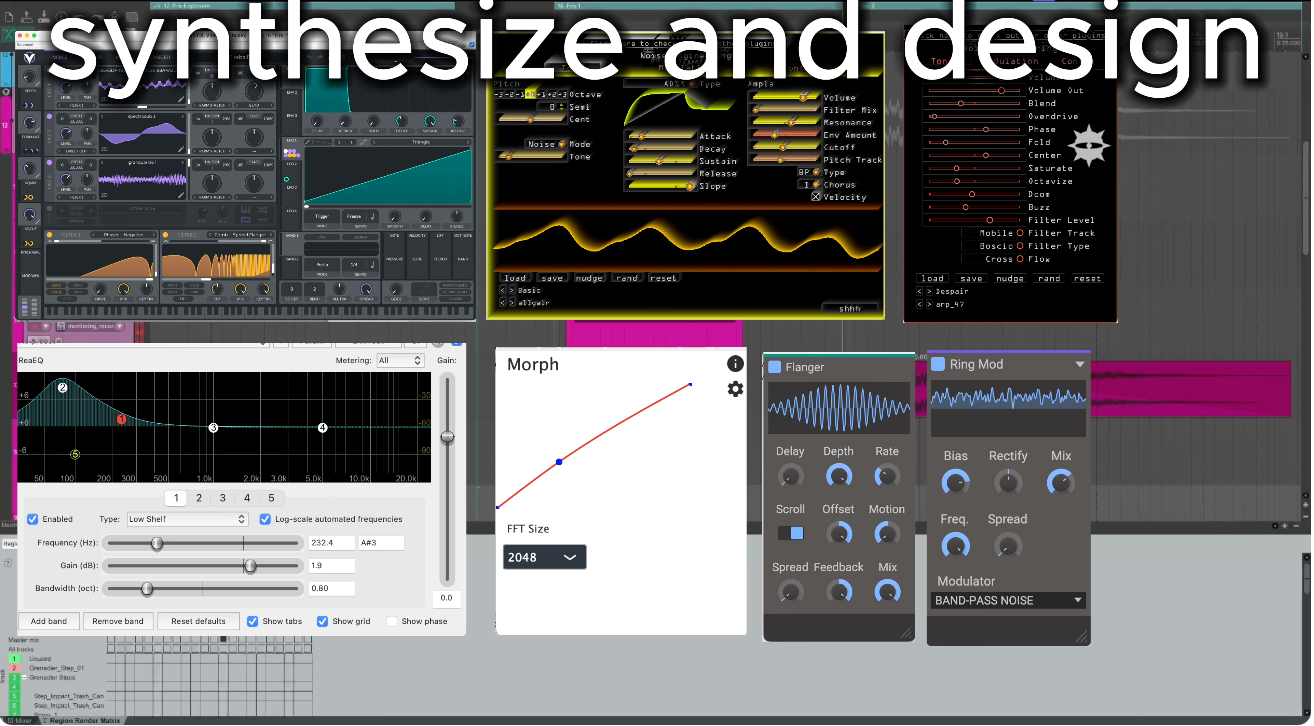Open the ReaEQ Metering dropdown
Image resolution: width=1314 pixels, height=726 pixels.
[x=400, y=360]
